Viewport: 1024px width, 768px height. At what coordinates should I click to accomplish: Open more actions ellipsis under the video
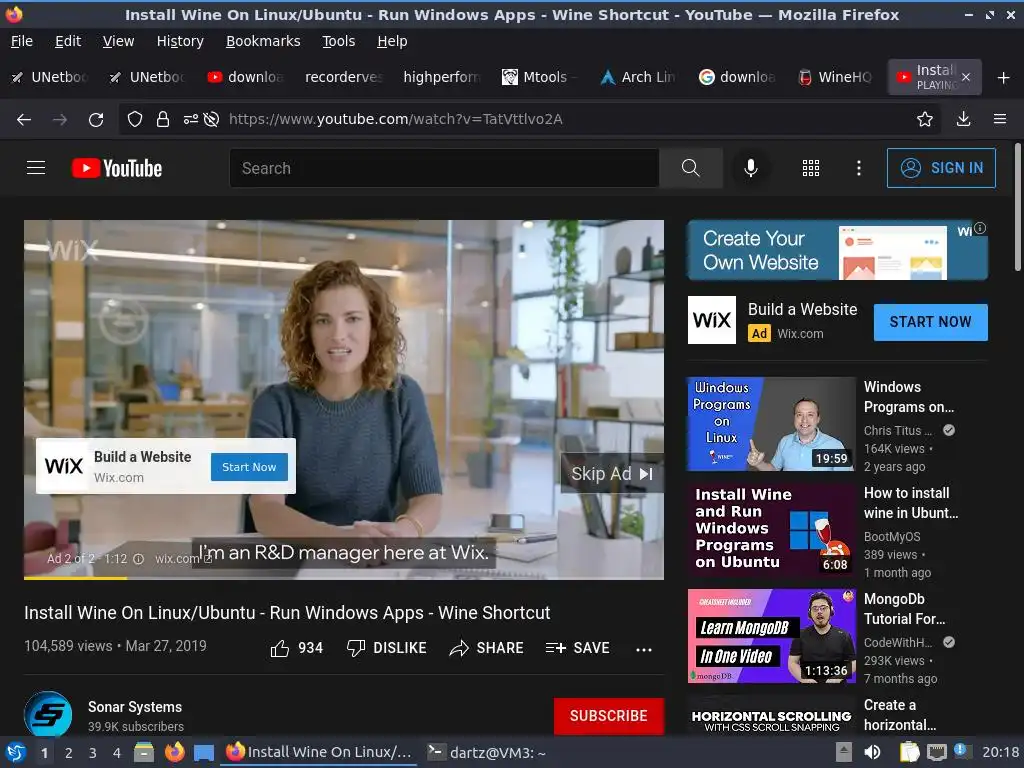pos(644,649)
